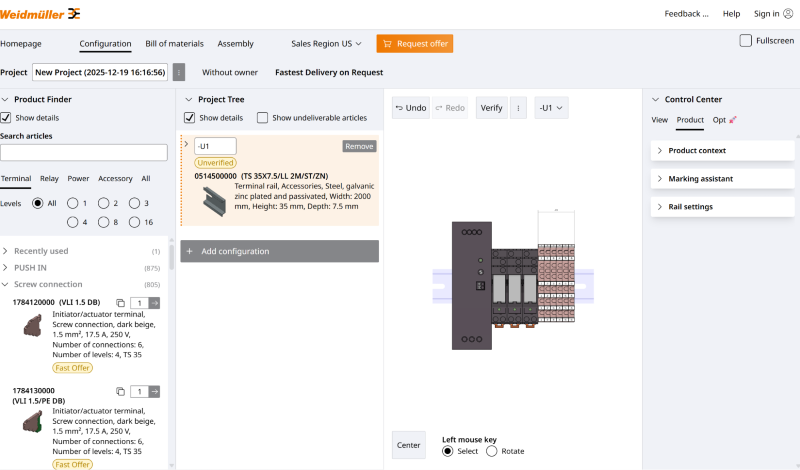800x470 pixels.
Task: Open the Assembly tab
Action: tap(235, 44)
